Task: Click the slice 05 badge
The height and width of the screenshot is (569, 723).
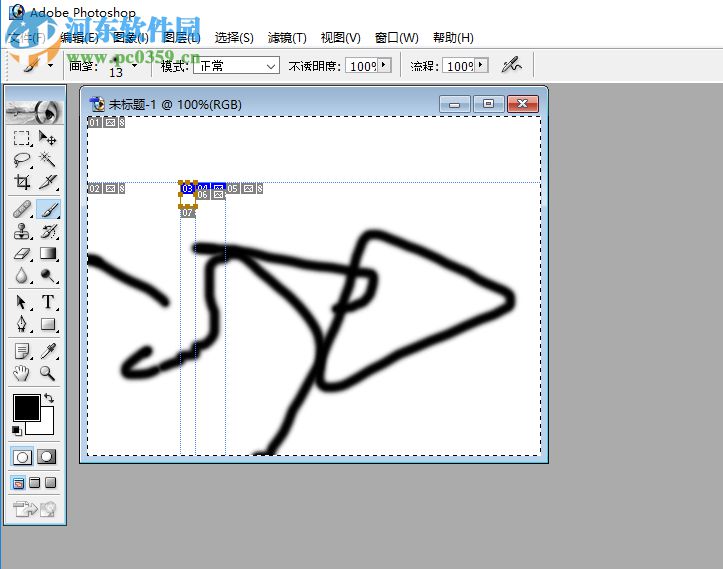Action: (x=232, y=188)
